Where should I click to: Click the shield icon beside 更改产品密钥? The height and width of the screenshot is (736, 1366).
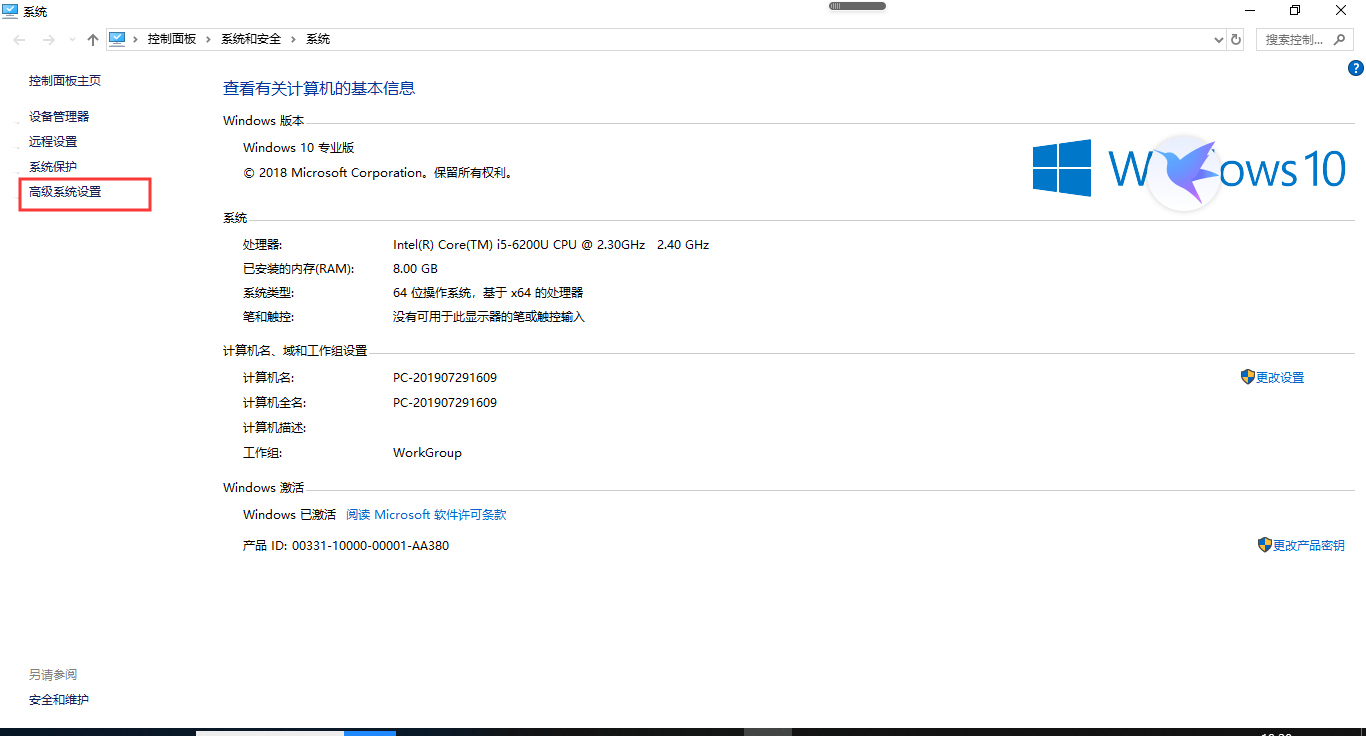pos(1264,545)
